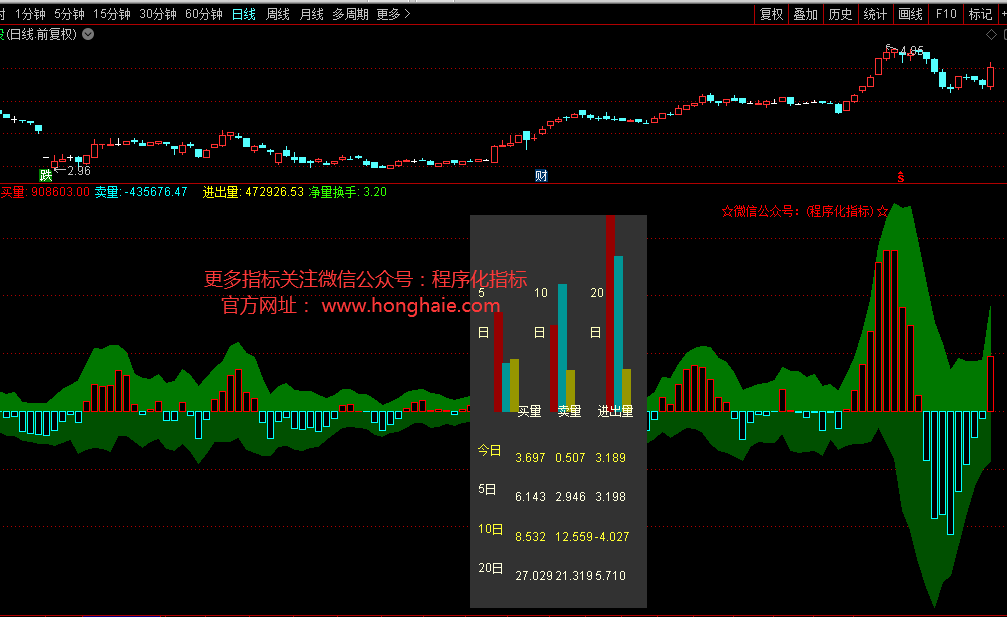1007x617 pixels.
Task: Toggle 复权 price adjustment
Action: (x=771, y=14)
